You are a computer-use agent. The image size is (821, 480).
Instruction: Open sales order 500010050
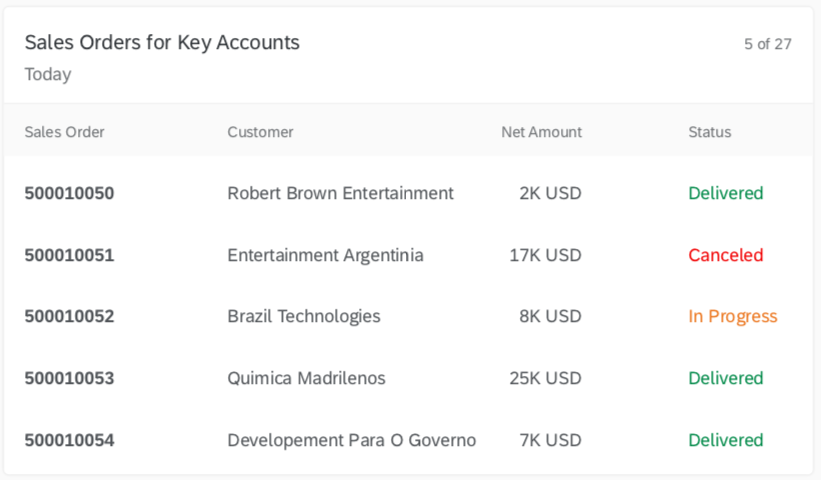click(x=69, y=193)
